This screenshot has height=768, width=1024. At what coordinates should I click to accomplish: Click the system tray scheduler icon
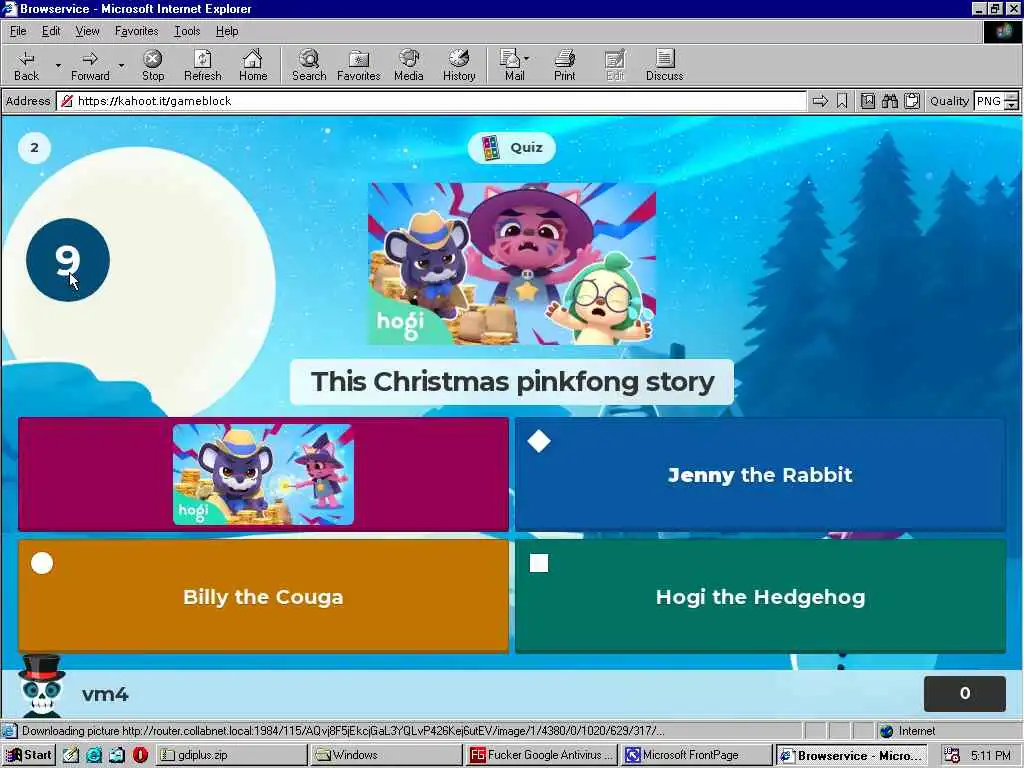[x=952, y=755]
